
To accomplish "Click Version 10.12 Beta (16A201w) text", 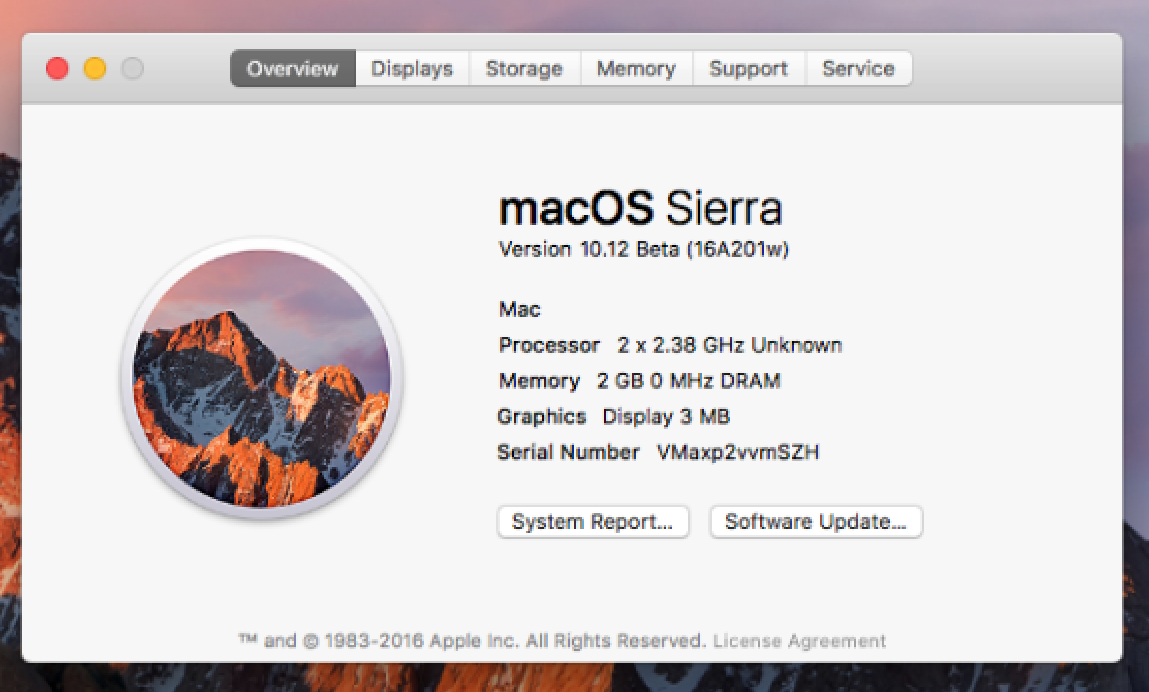I will pos(643,250).
